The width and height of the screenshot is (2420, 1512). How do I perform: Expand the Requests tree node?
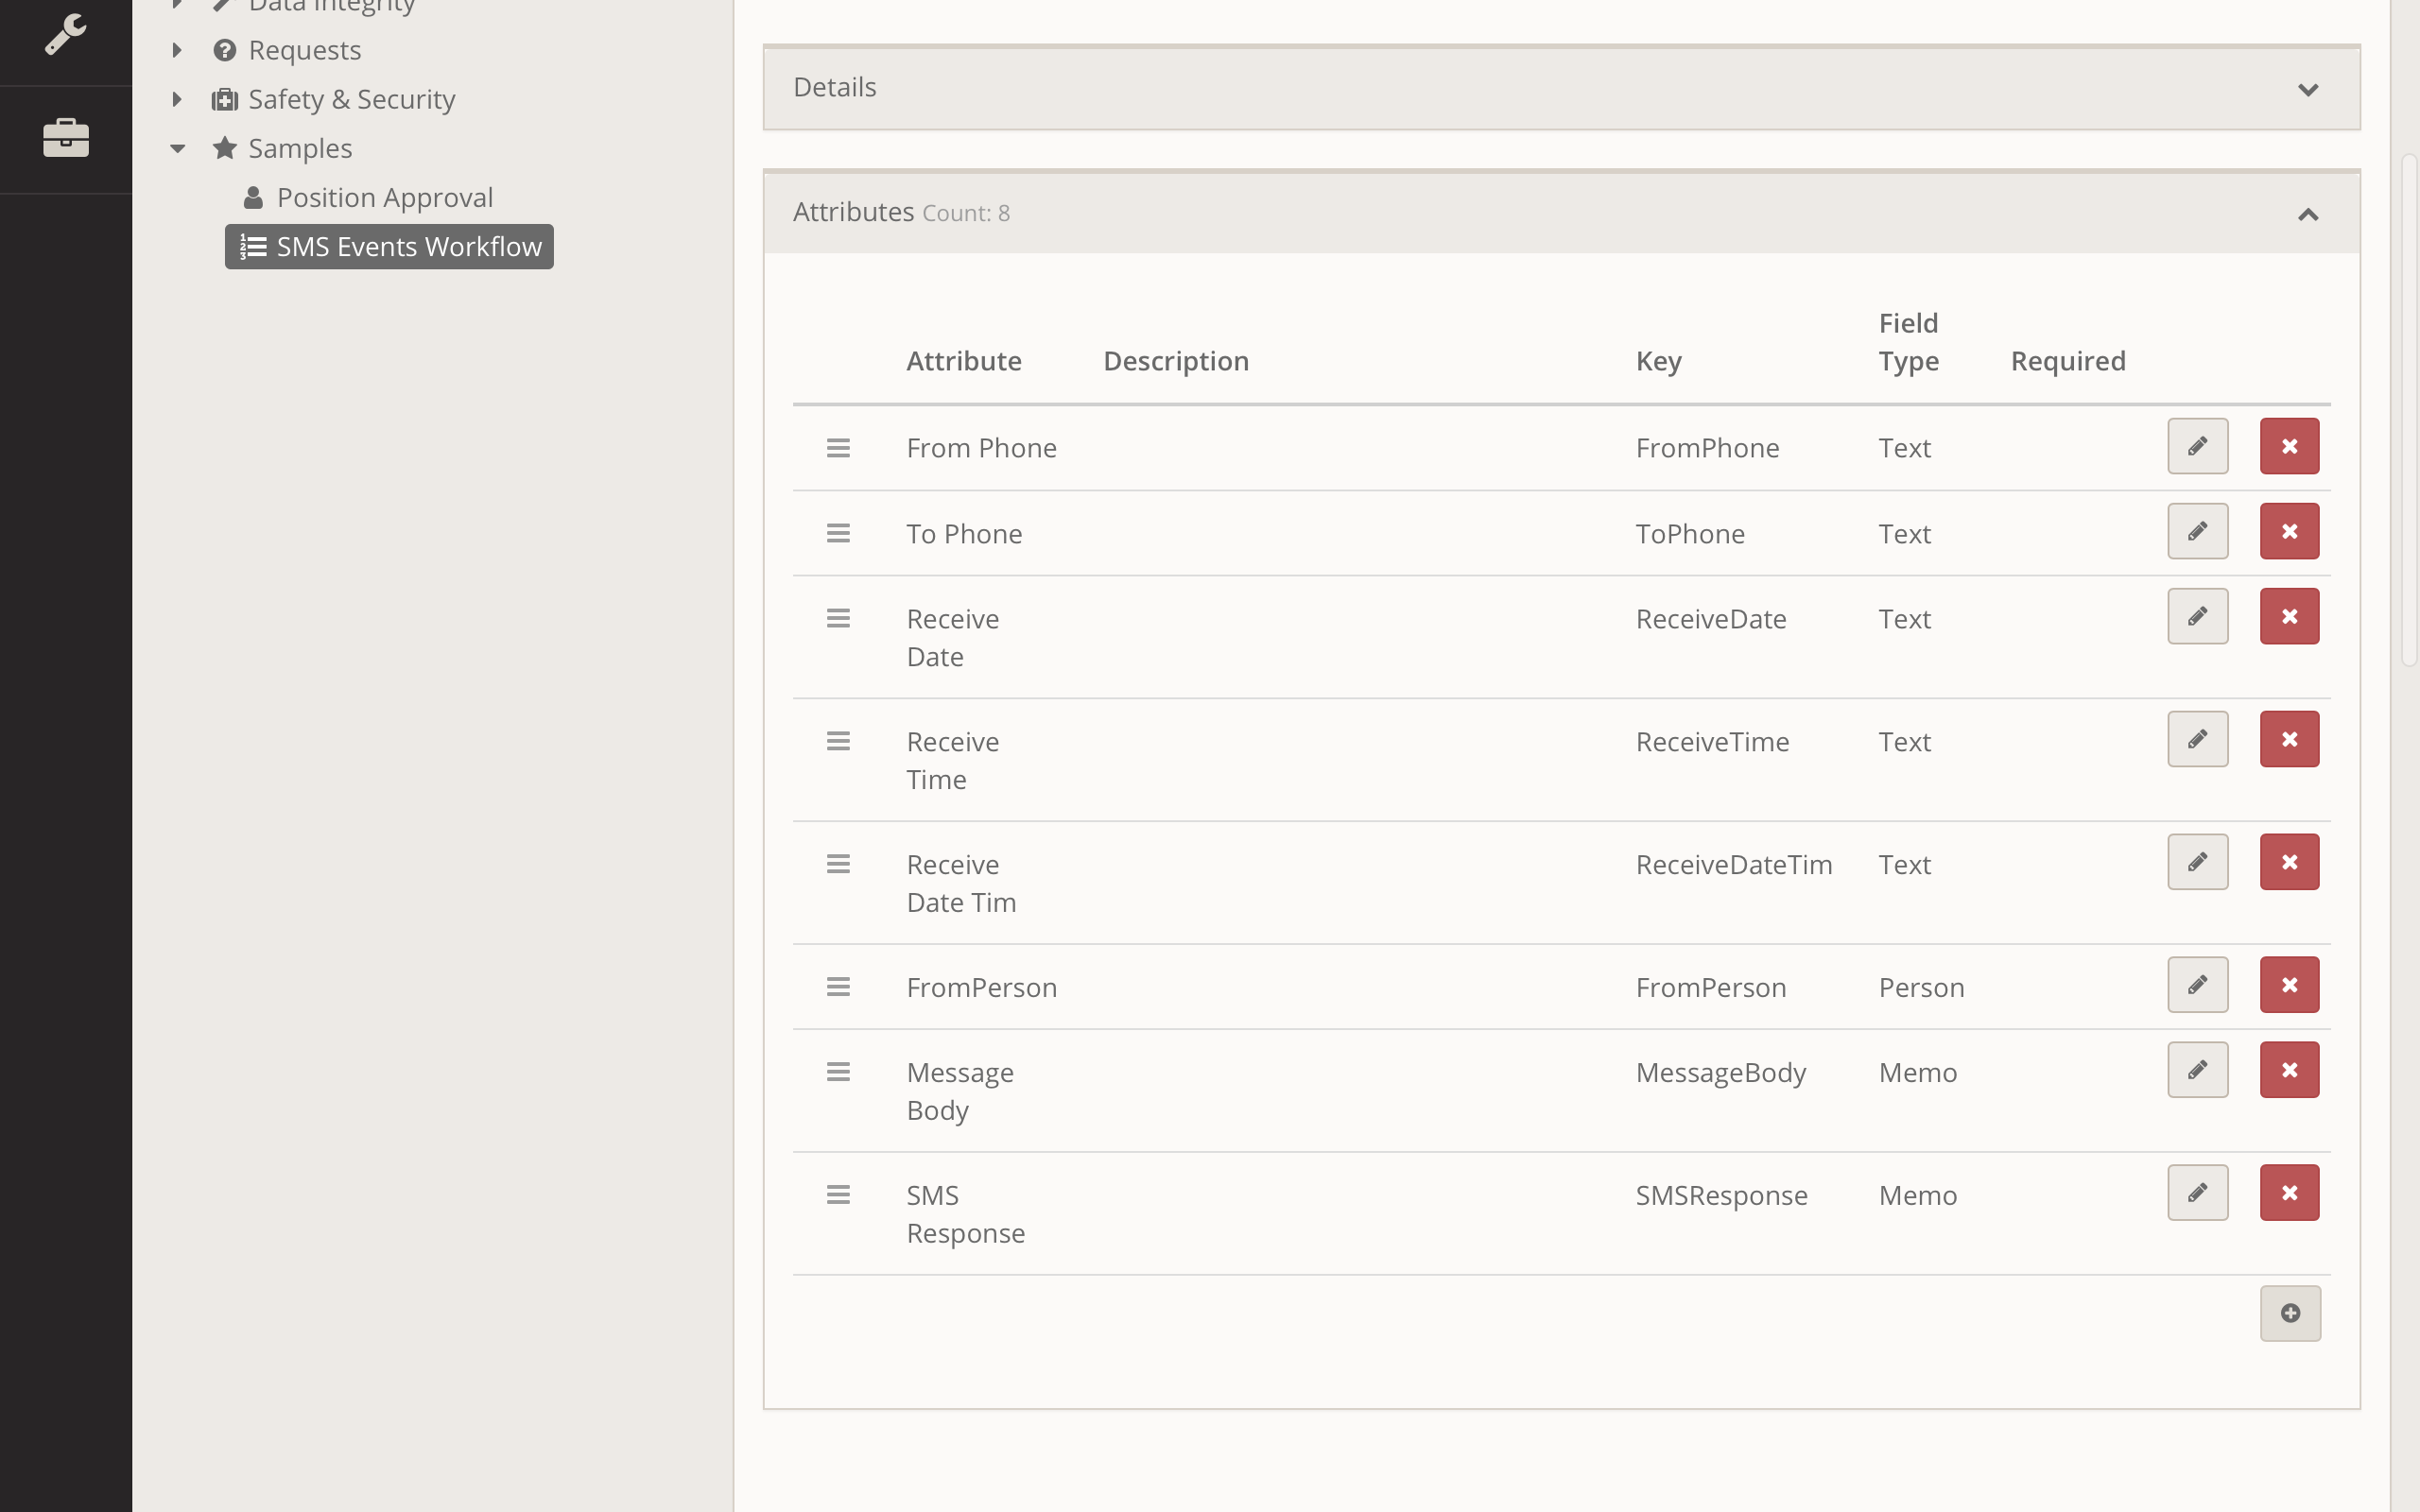coord(177,50)
